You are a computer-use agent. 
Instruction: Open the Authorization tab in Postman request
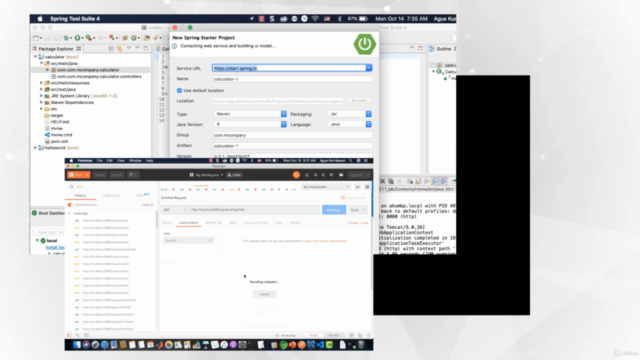point(189,223)
